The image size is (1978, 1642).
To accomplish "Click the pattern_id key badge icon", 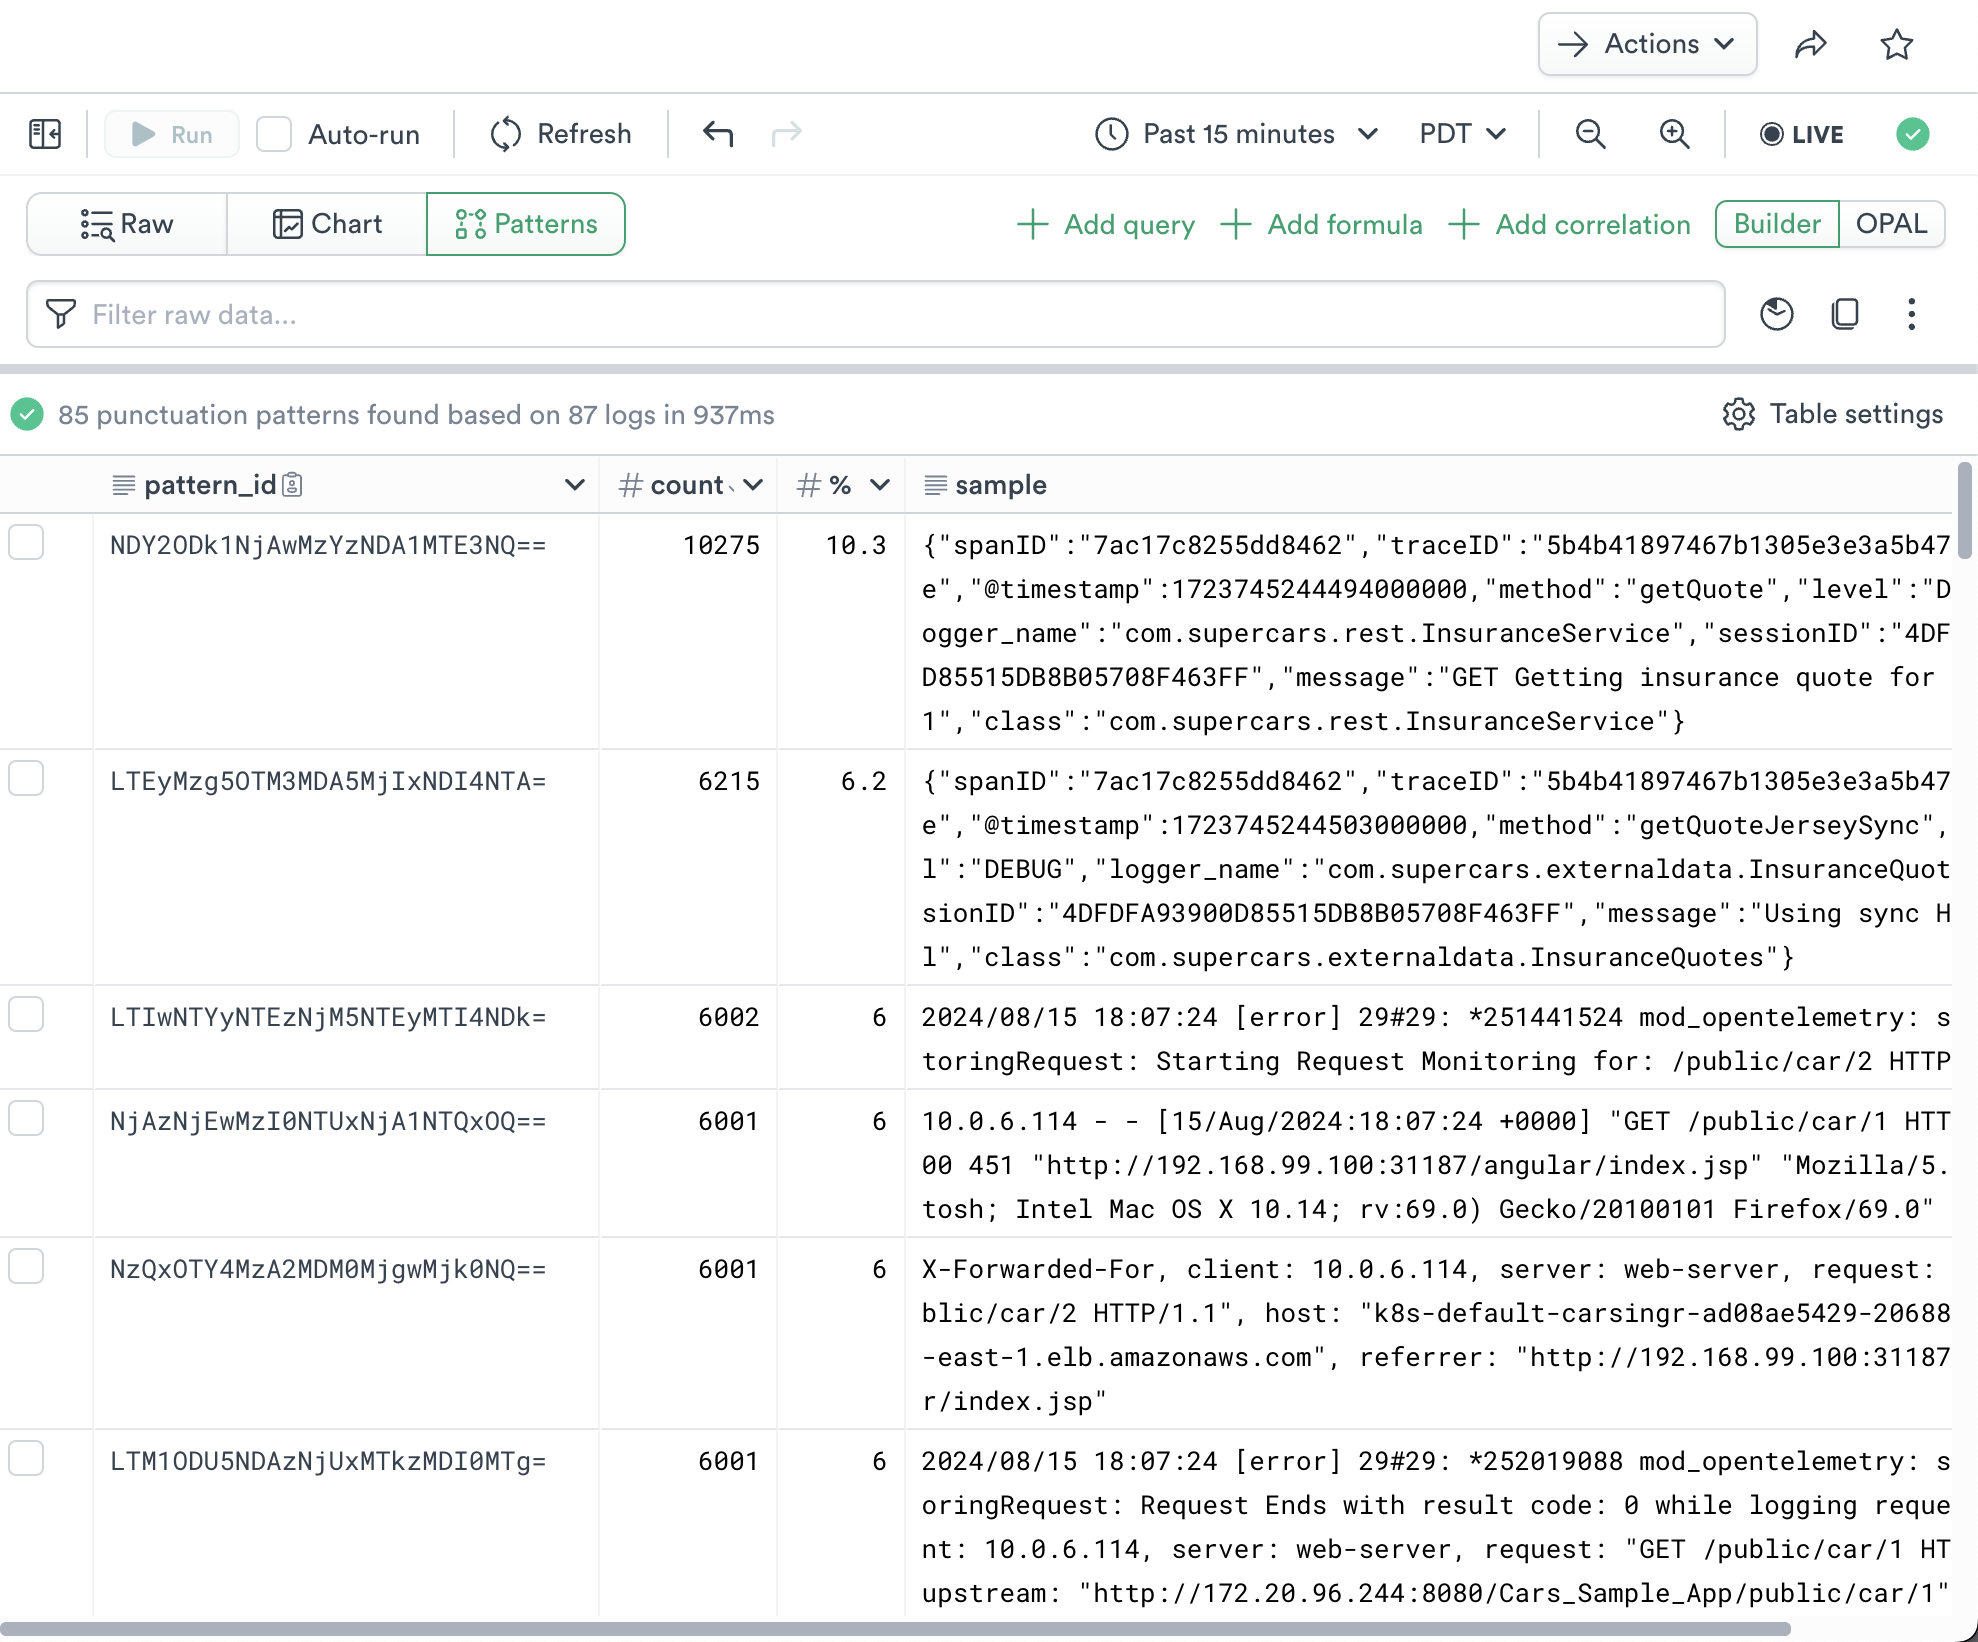I will pos(292,485).
